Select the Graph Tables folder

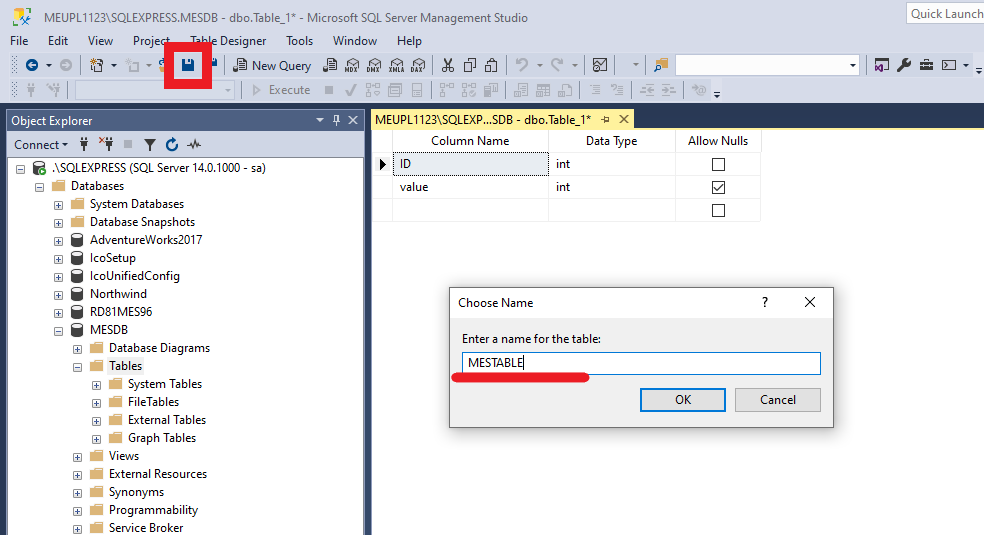162,438
